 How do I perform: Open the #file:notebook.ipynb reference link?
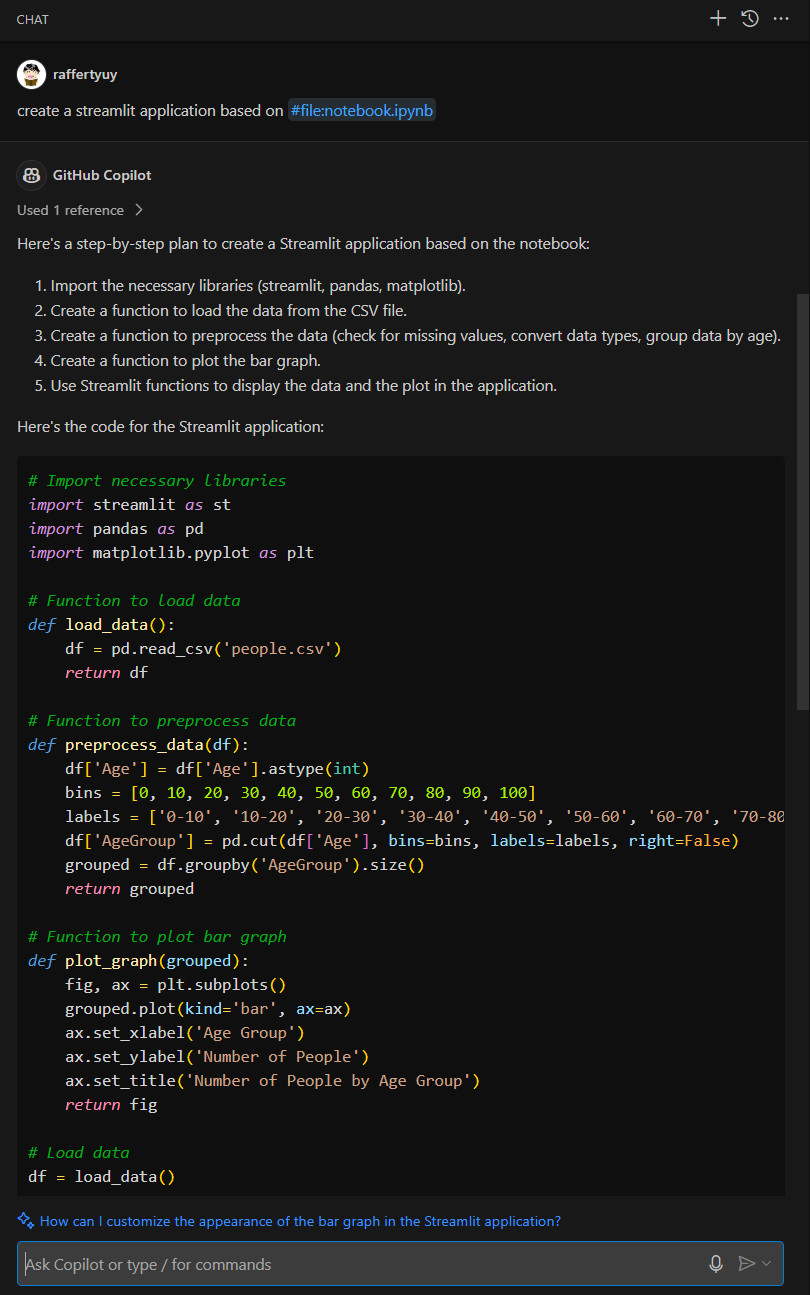(x=362, y=110)
